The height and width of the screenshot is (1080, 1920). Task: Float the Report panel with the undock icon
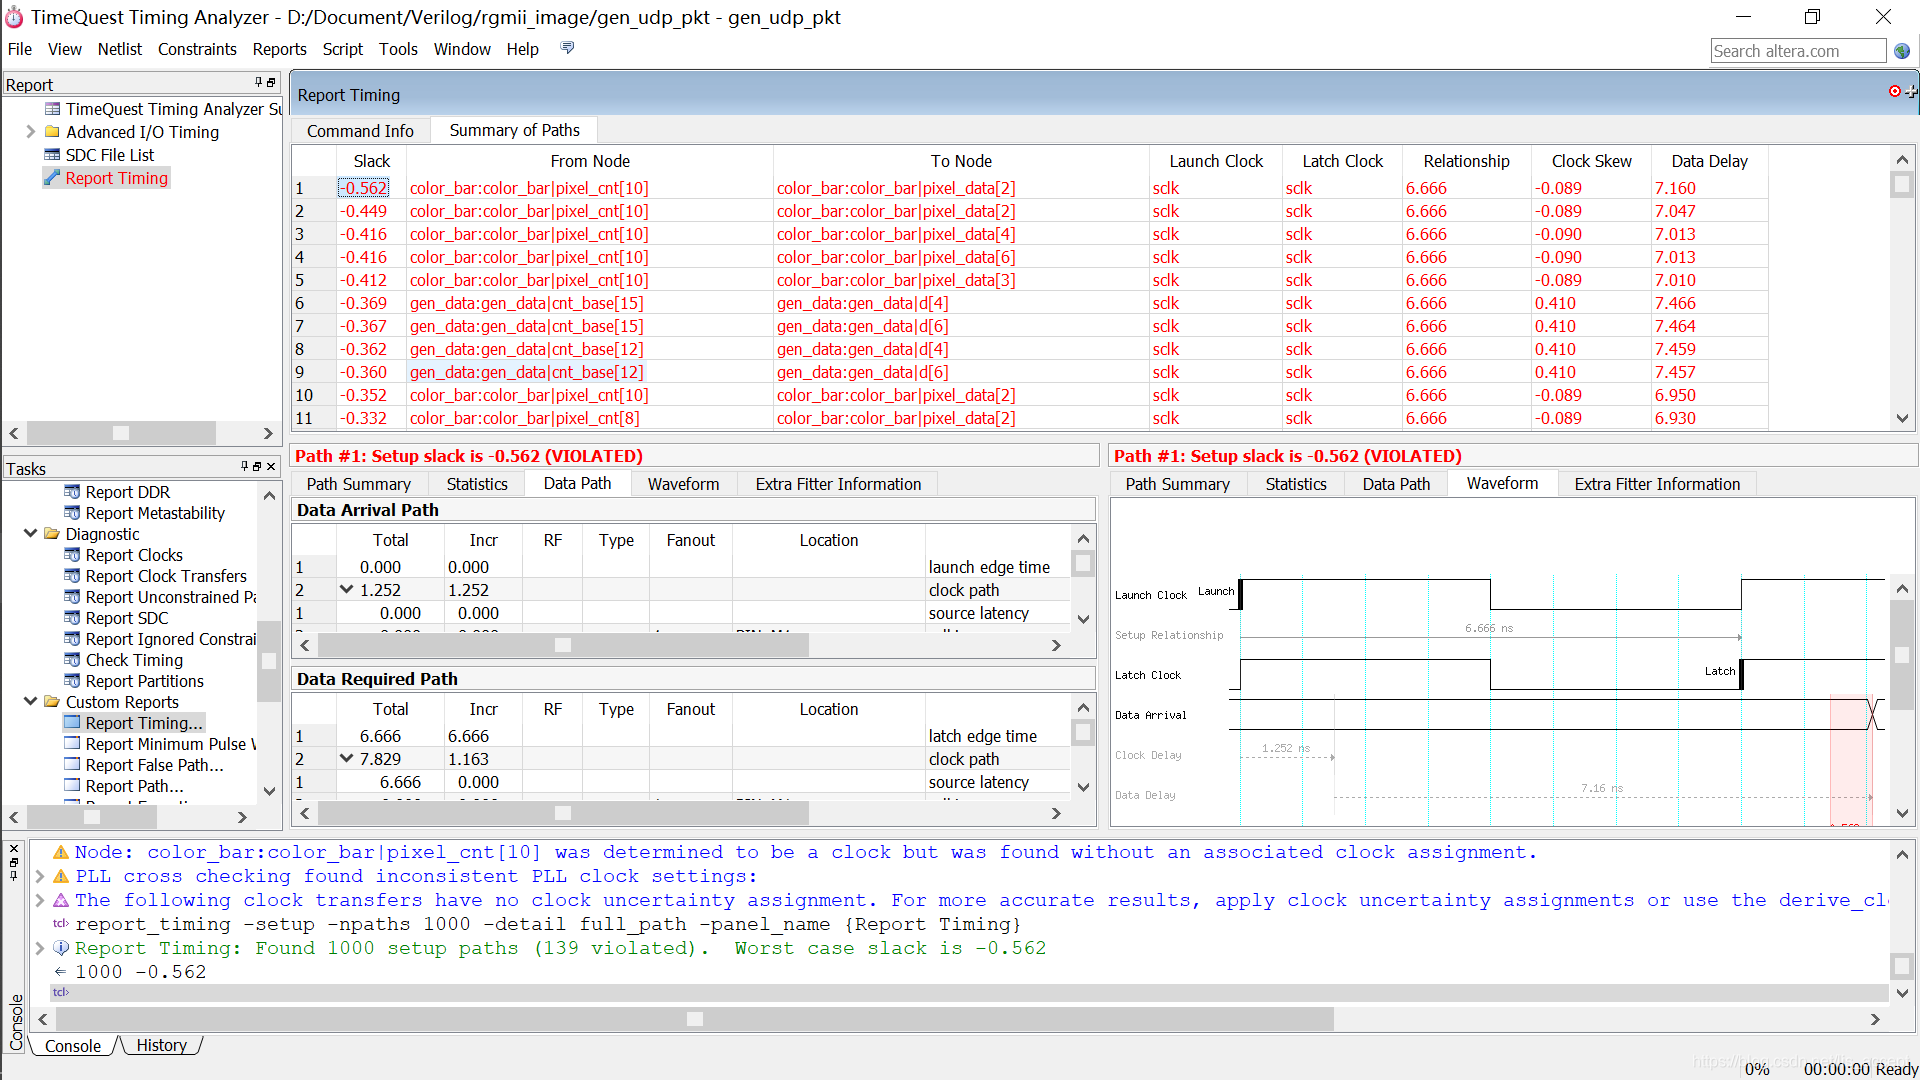point(271,83)
